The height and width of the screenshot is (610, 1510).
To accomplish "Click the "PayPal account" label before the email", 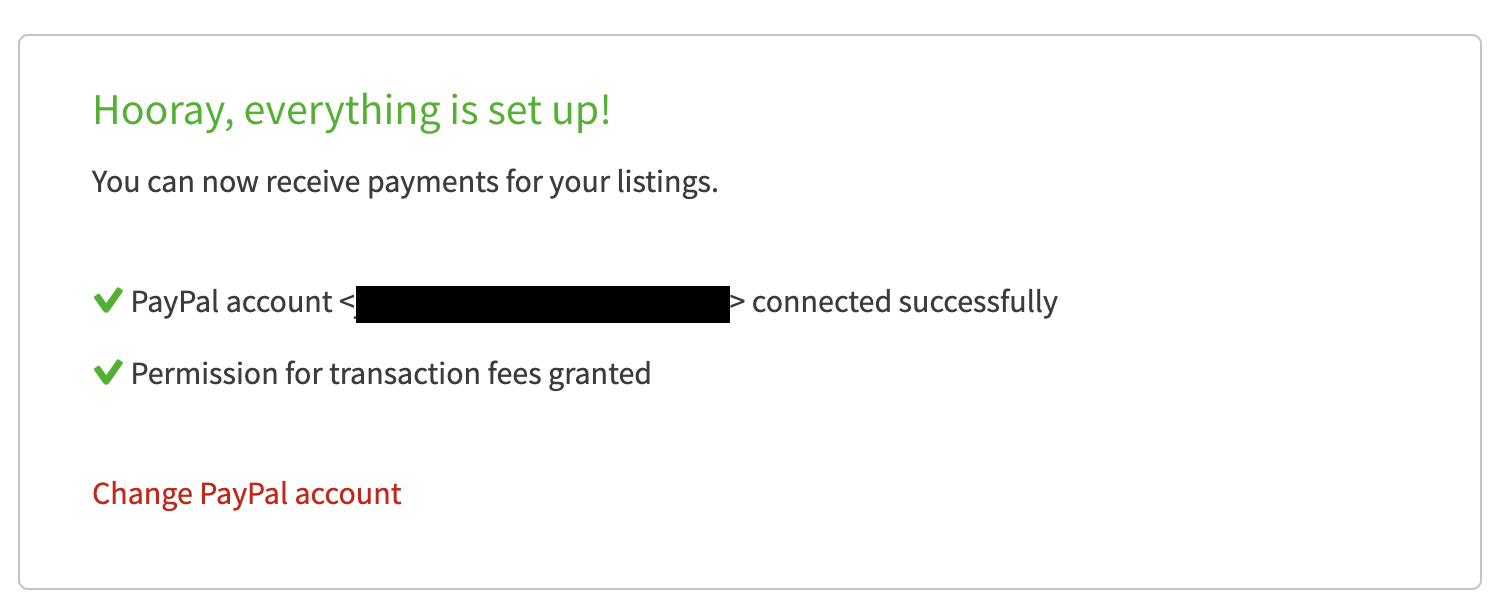I will (231, 301).
